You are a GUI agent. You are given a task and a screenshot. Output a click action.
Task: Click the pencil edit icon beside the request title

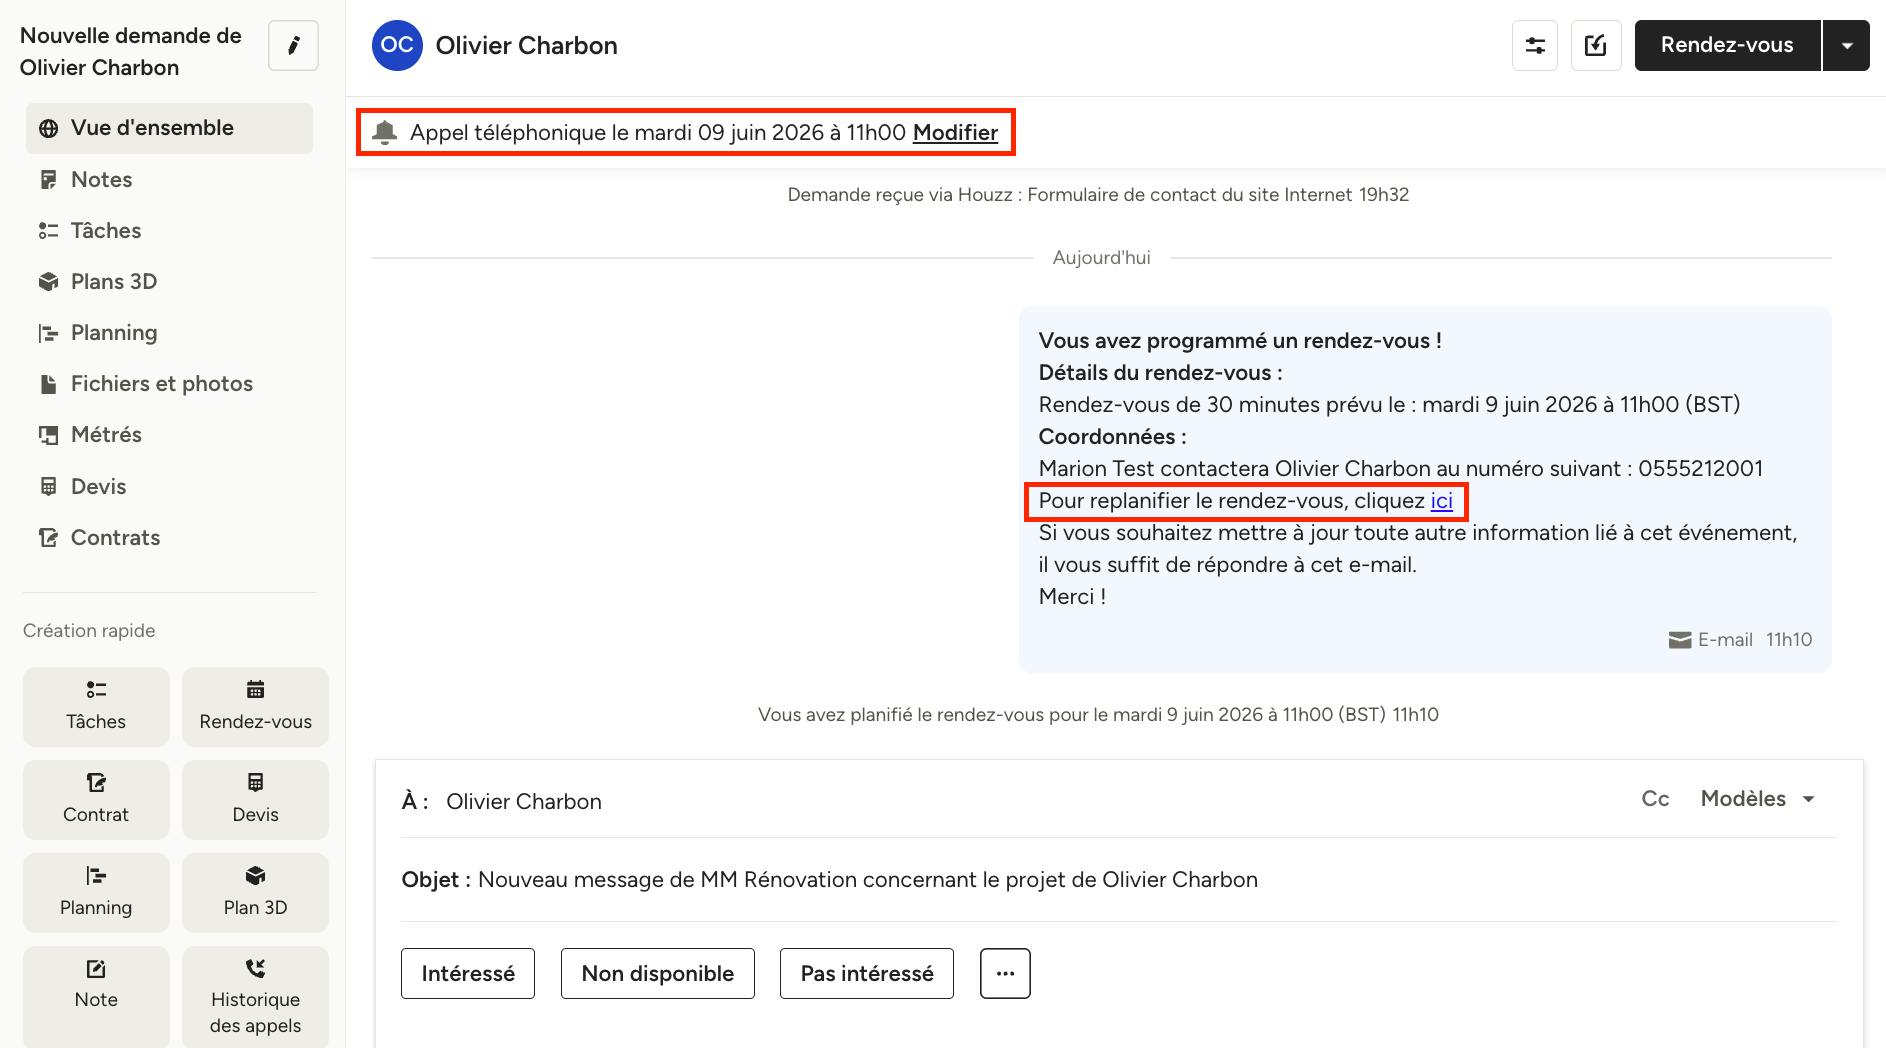pos(293,46)
